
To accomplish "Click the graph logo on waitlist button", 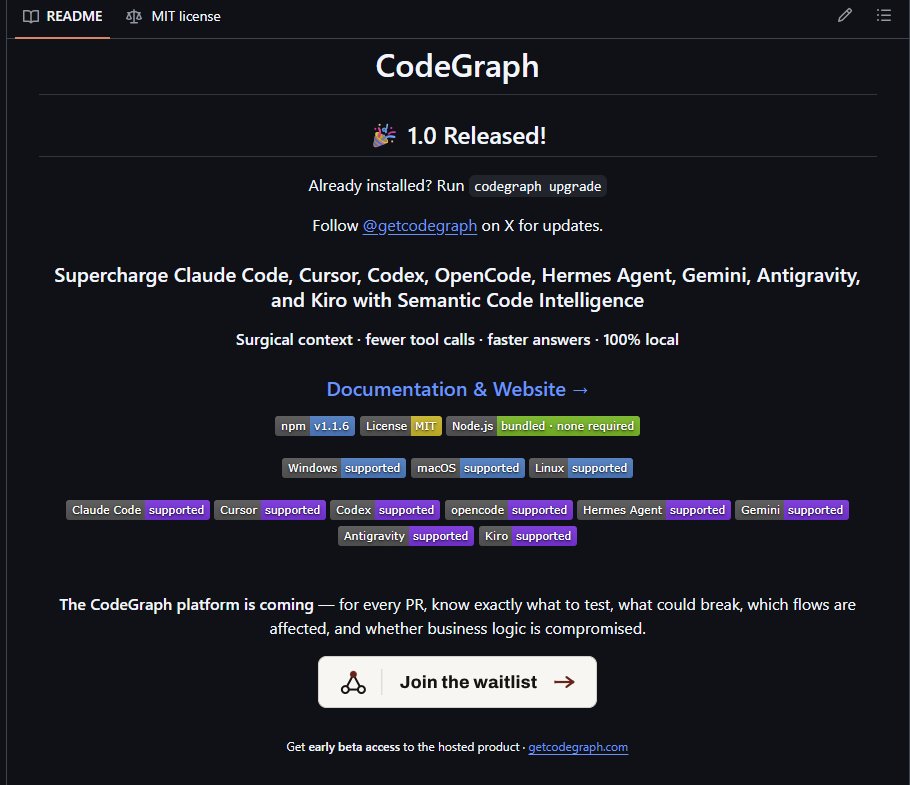I will point(353,682).
